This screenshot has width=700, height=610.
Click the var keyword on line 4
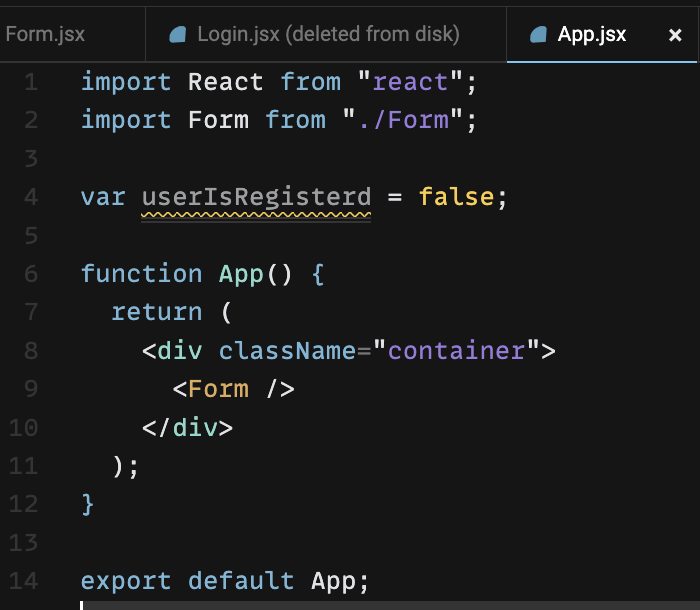pos(103,197)
